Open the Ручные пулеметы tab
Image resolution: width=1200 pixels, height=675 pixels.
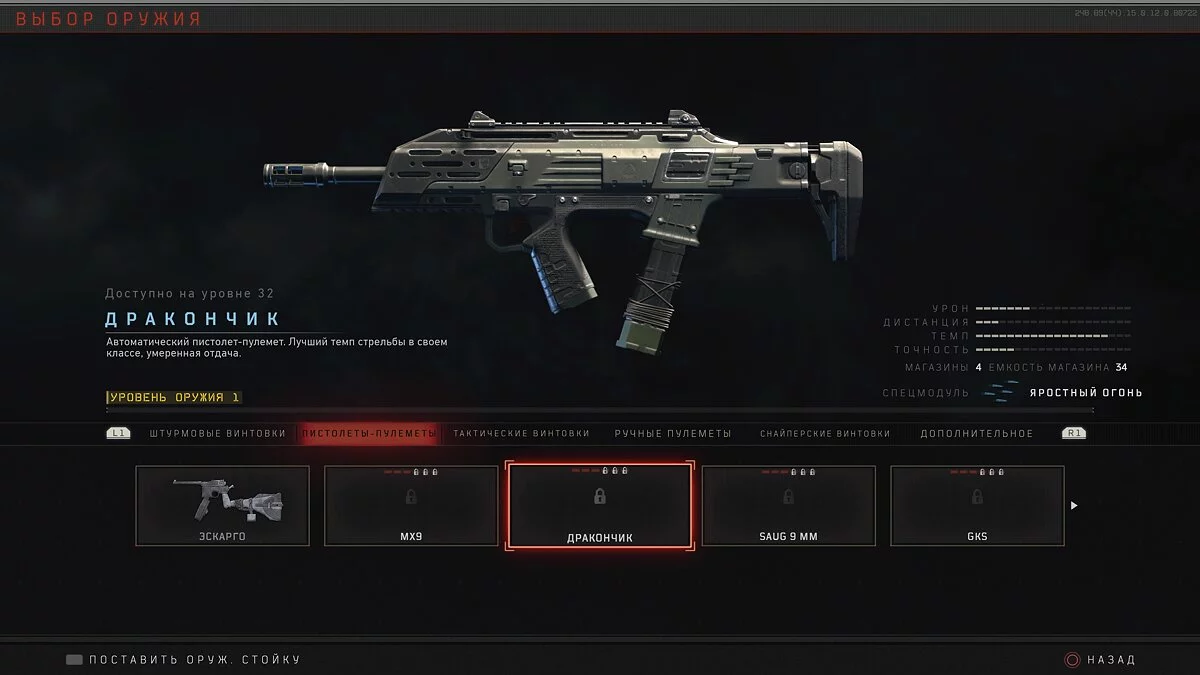[x=673, y=434]
